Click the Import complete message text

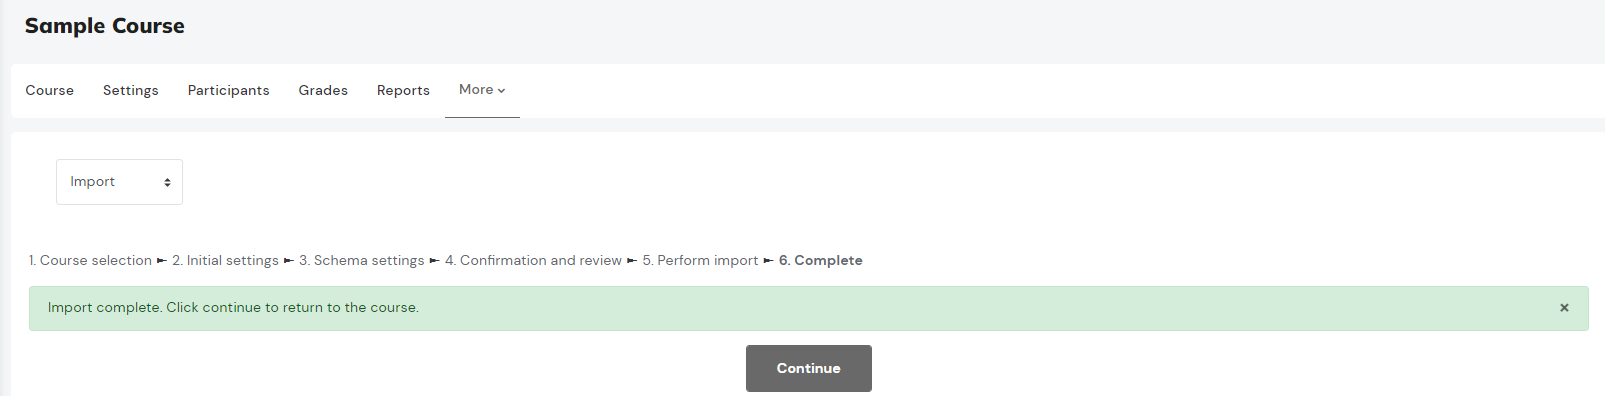233,308
